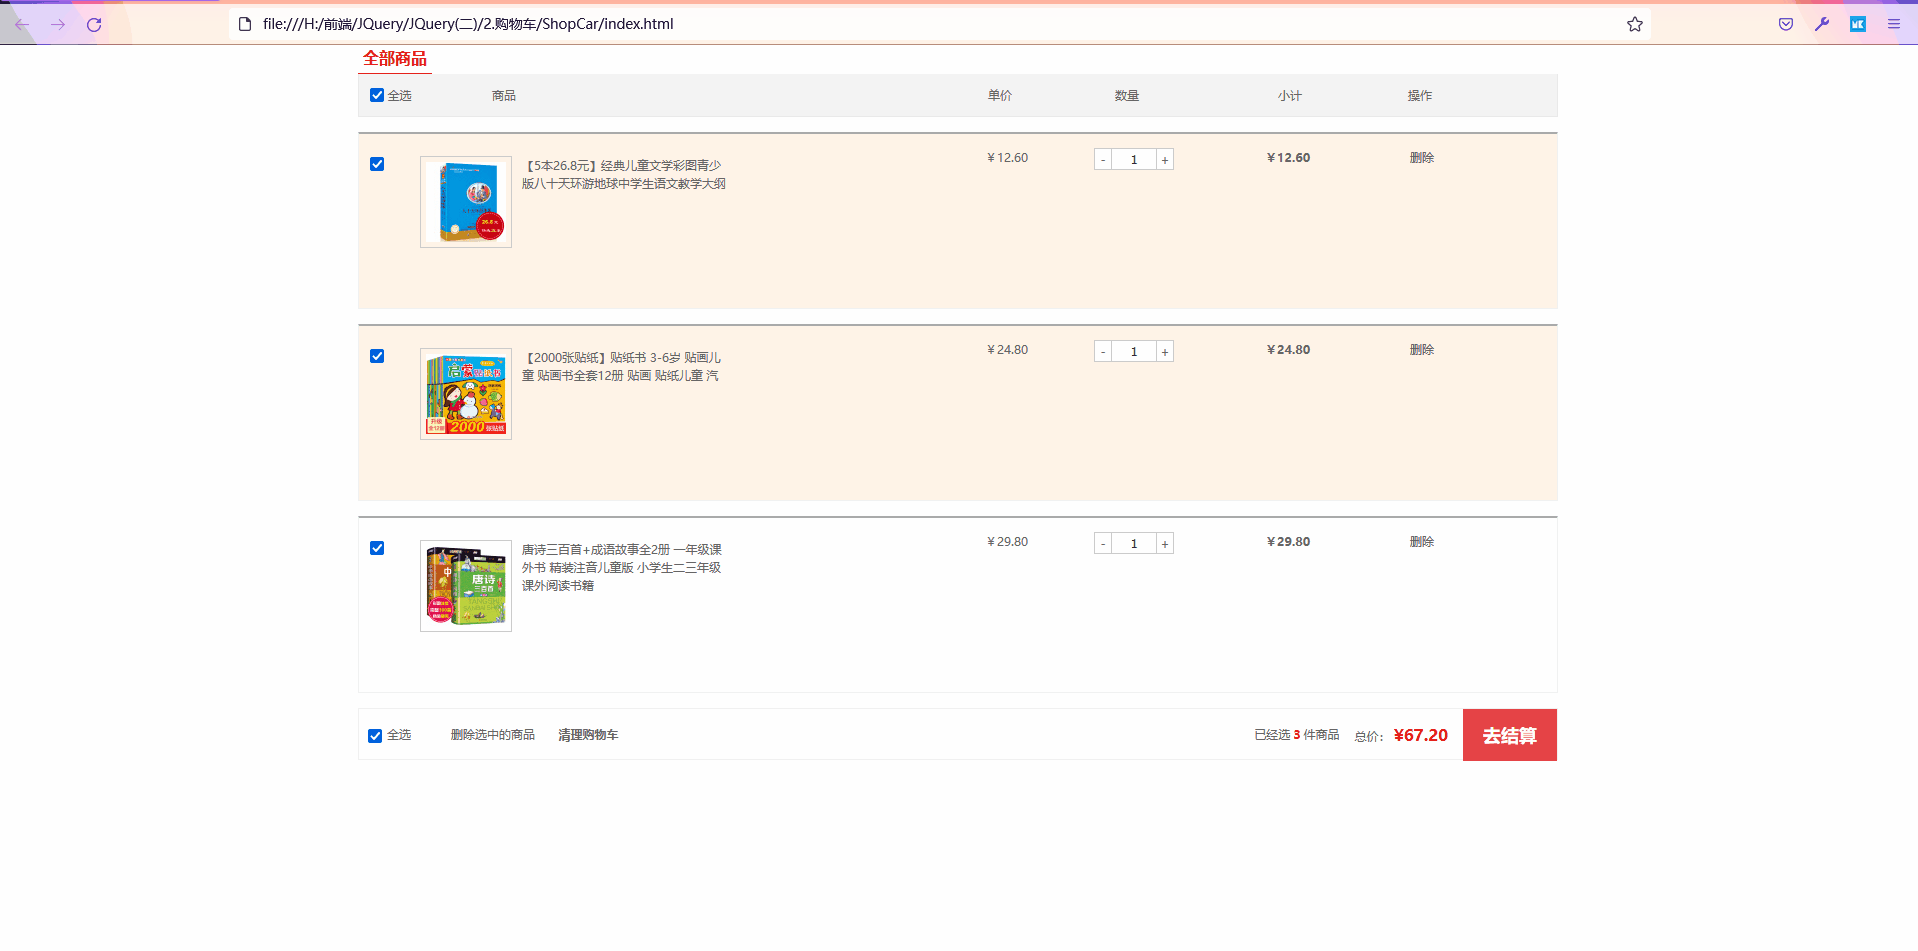Open the 【2000张贴纸】贴纸书 product title
The image size is (1918, 951).
click(x=621, y=367)
